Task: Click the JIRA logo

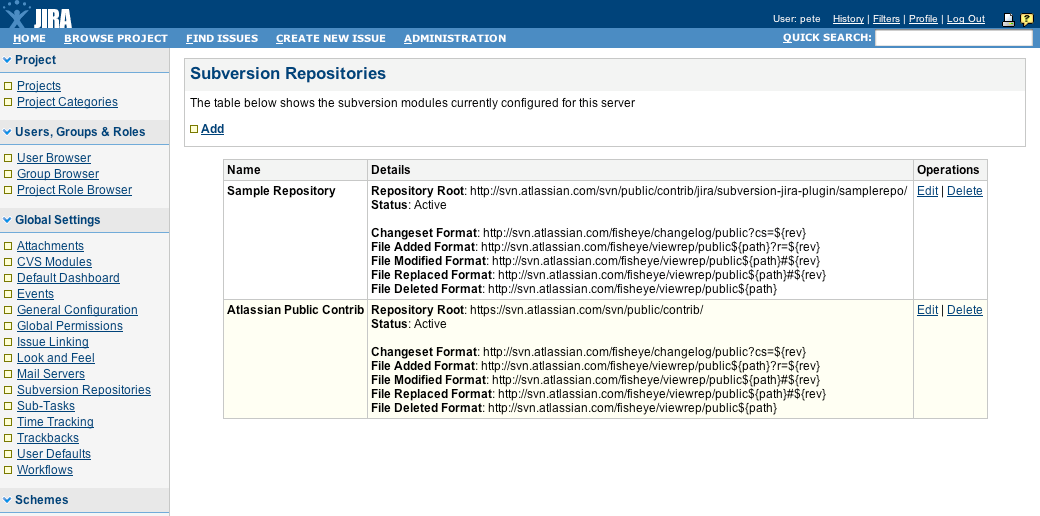Action: [x=37, y=15]
